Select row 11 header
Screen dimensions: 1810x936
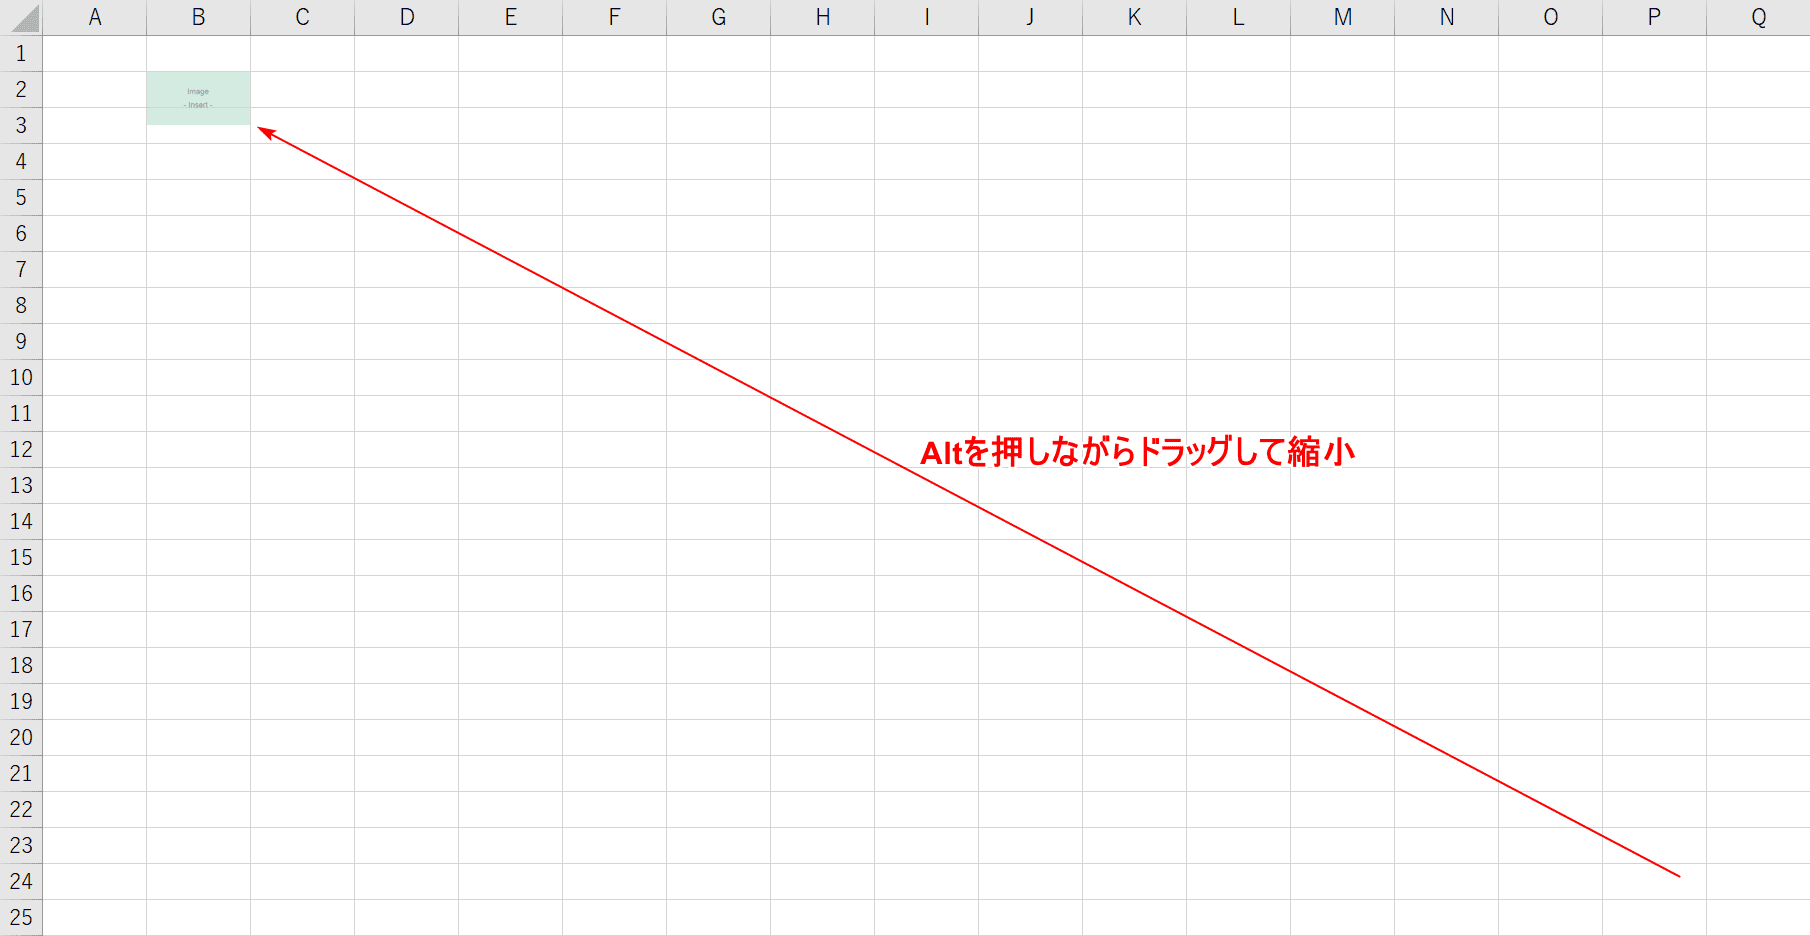coord(21,414)
